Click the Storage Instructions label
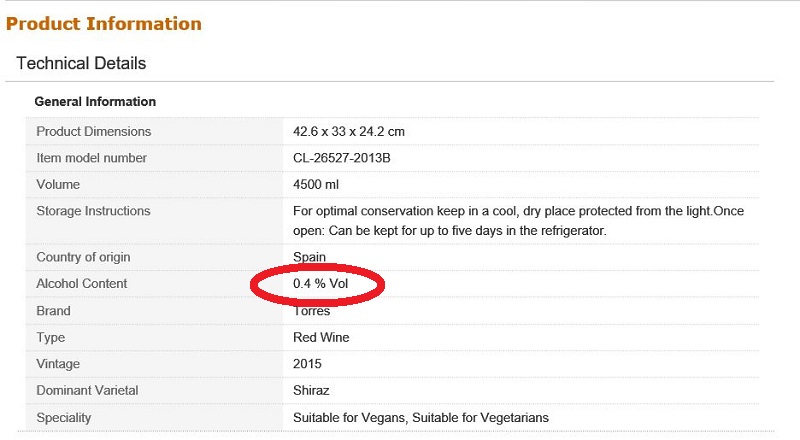The height and width of the screenshot is (440, 800). point(93,211)
